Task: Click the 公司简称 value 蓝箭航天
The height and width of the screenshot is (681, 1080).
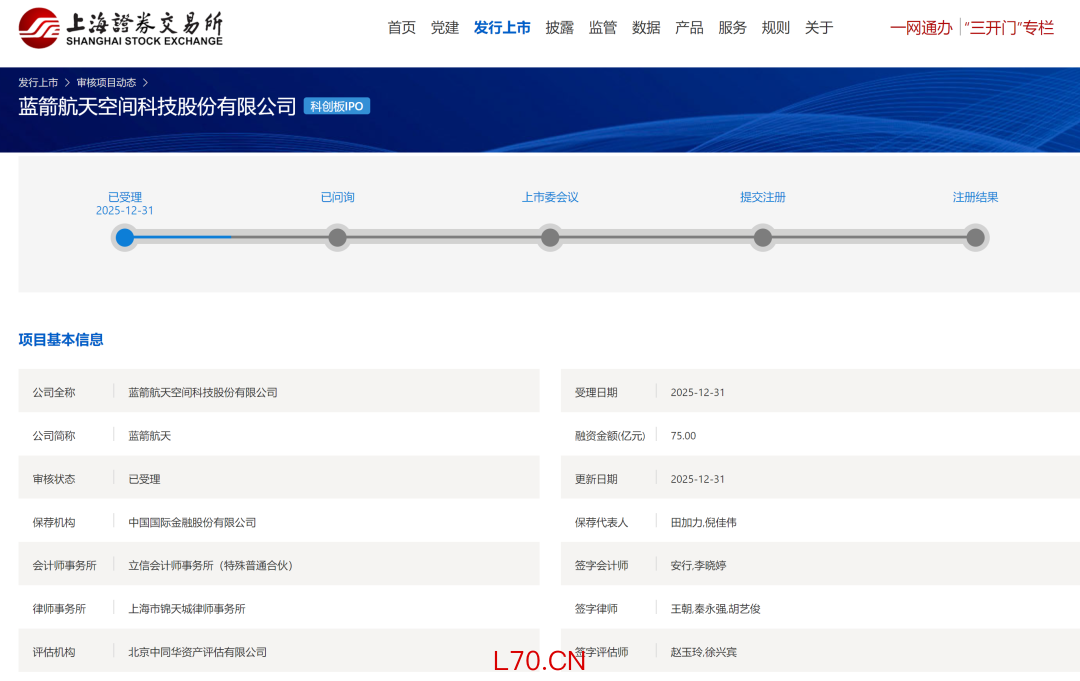Action: click(x=149, y=436)
